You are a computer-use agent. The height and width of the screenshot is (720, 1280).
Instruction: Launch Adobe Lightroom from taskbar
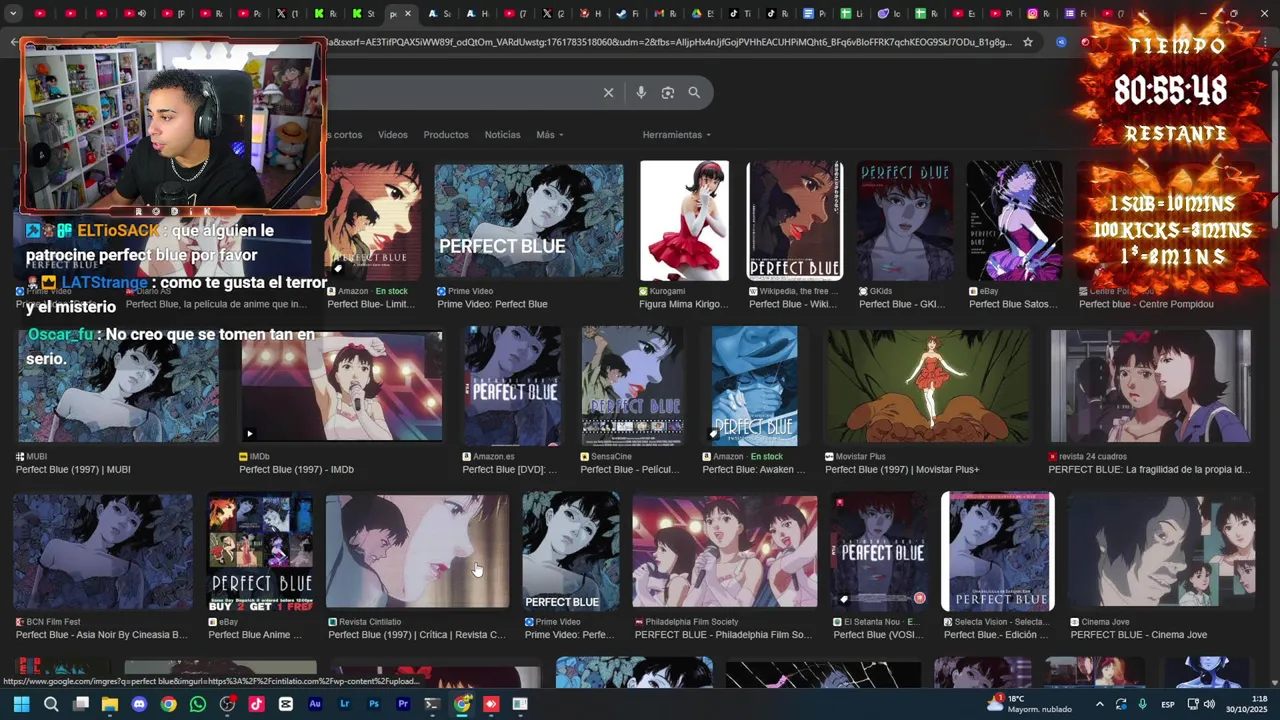pos(345,704)
